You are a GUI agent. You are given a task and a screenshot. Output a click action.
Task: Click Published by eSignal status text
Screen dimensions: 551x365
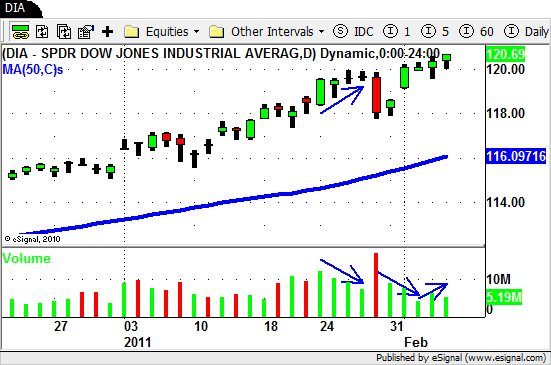tap(461, 358)
